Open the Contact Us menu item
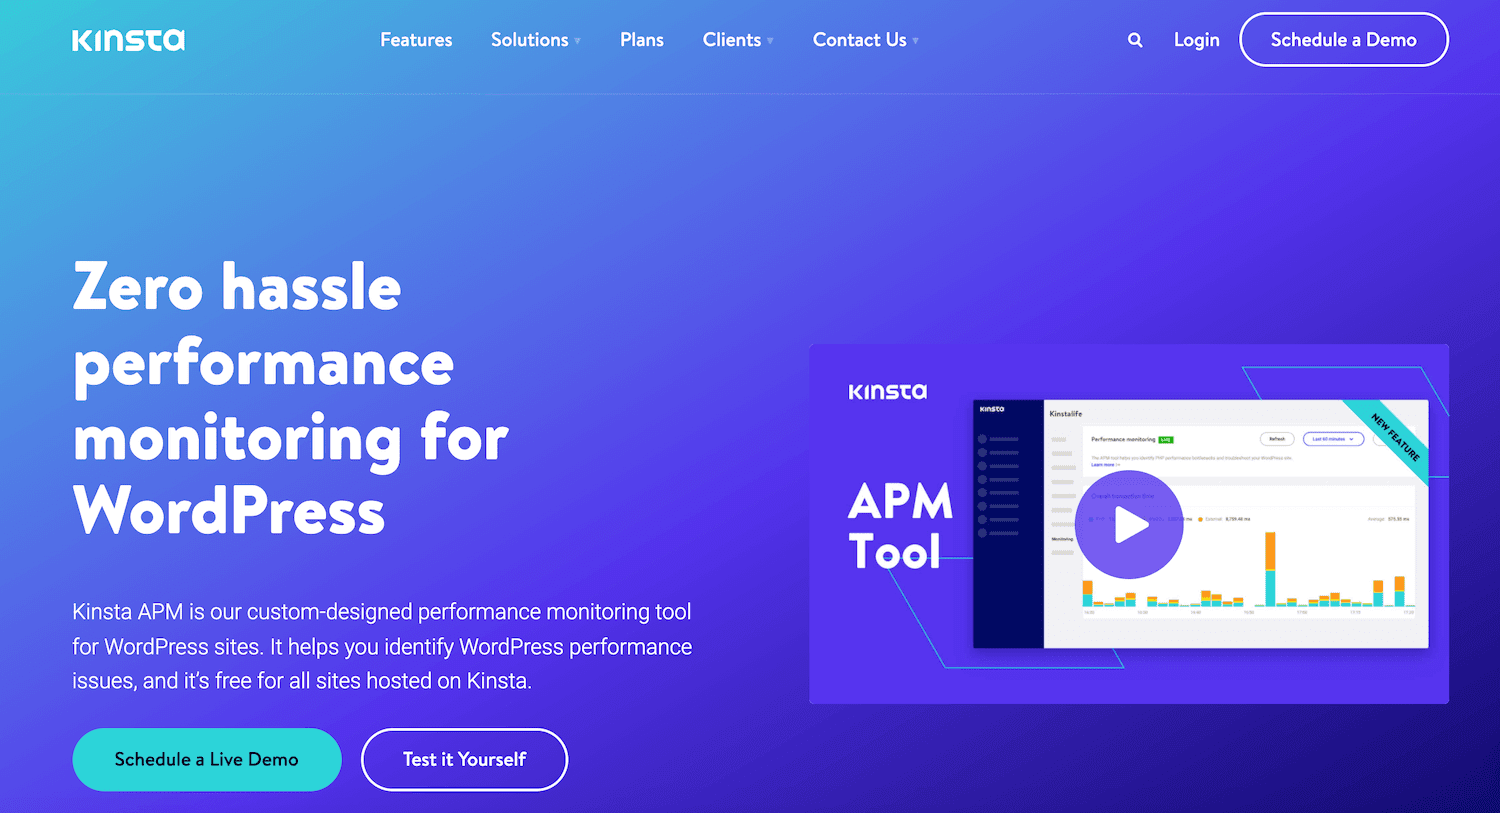The image size is (1500, 813). [860, 40]
